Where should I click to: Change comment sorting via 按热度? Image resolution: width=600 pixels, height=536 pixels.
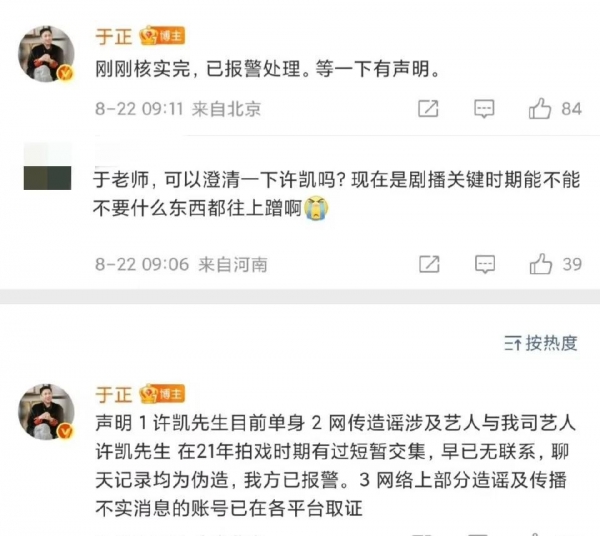click(x=541, y=343)
